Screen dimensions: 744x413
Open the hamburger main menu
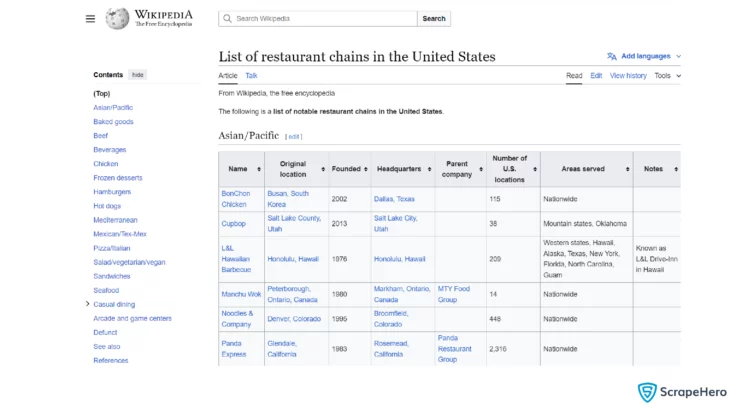(x=90, y=19)
